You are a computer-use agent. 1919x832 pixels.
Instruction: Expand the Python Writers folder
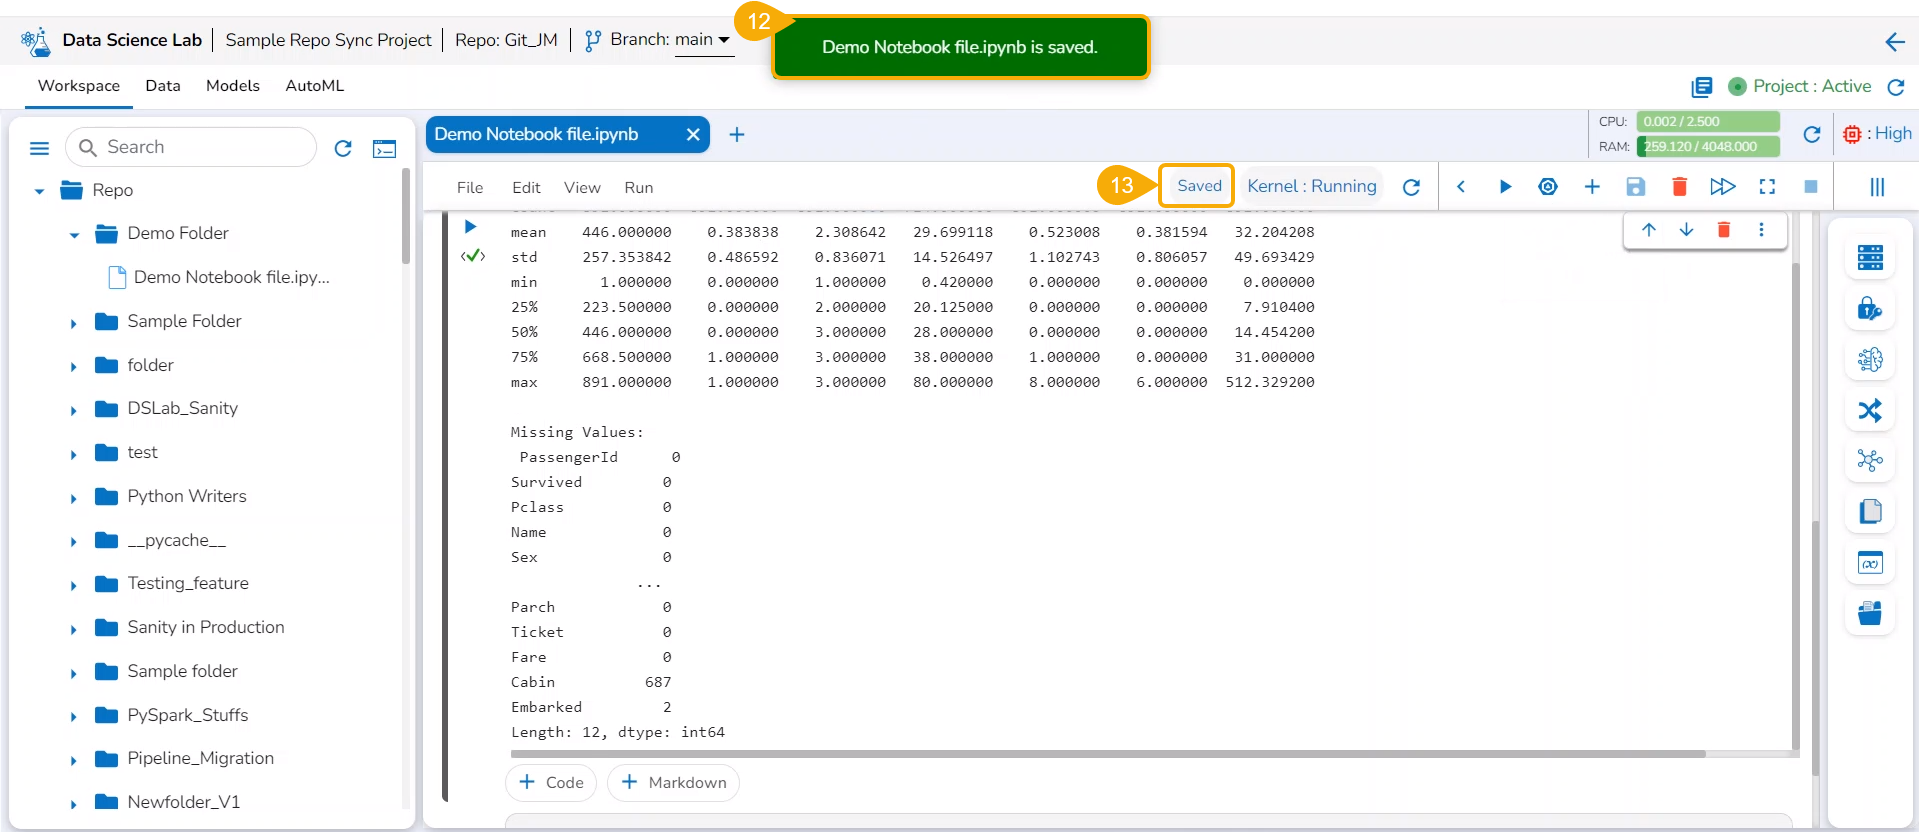74,498
